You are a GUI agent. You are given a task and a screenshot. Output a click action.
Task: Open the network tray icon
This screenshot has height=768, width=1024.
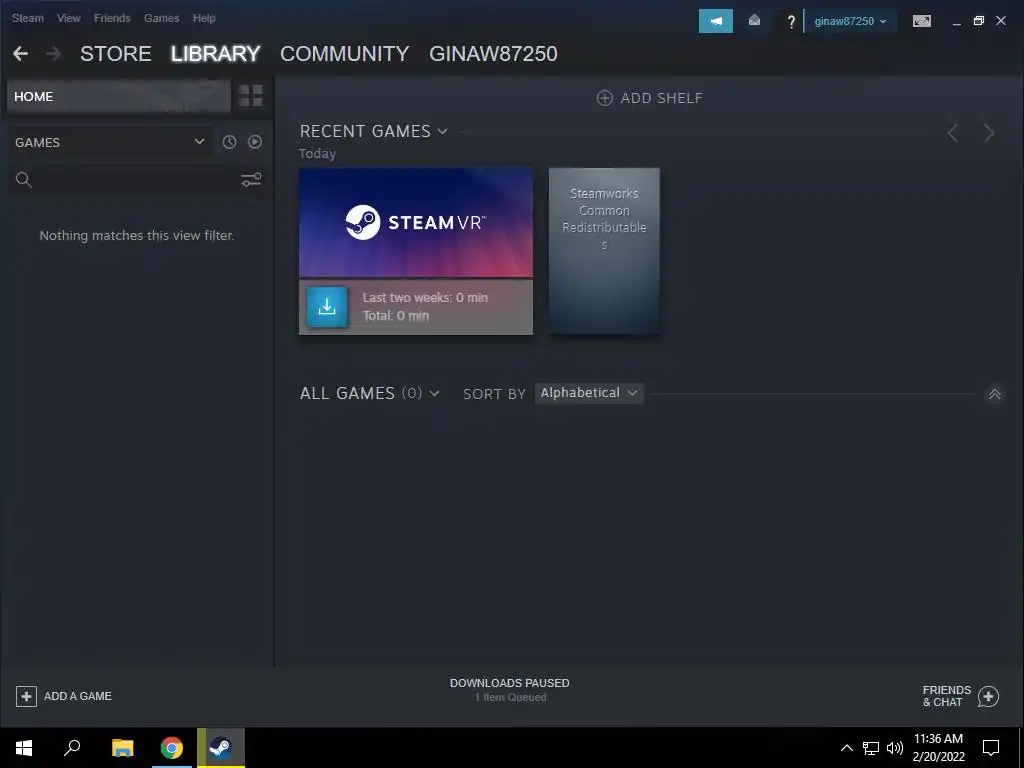(x=871, y=748)
